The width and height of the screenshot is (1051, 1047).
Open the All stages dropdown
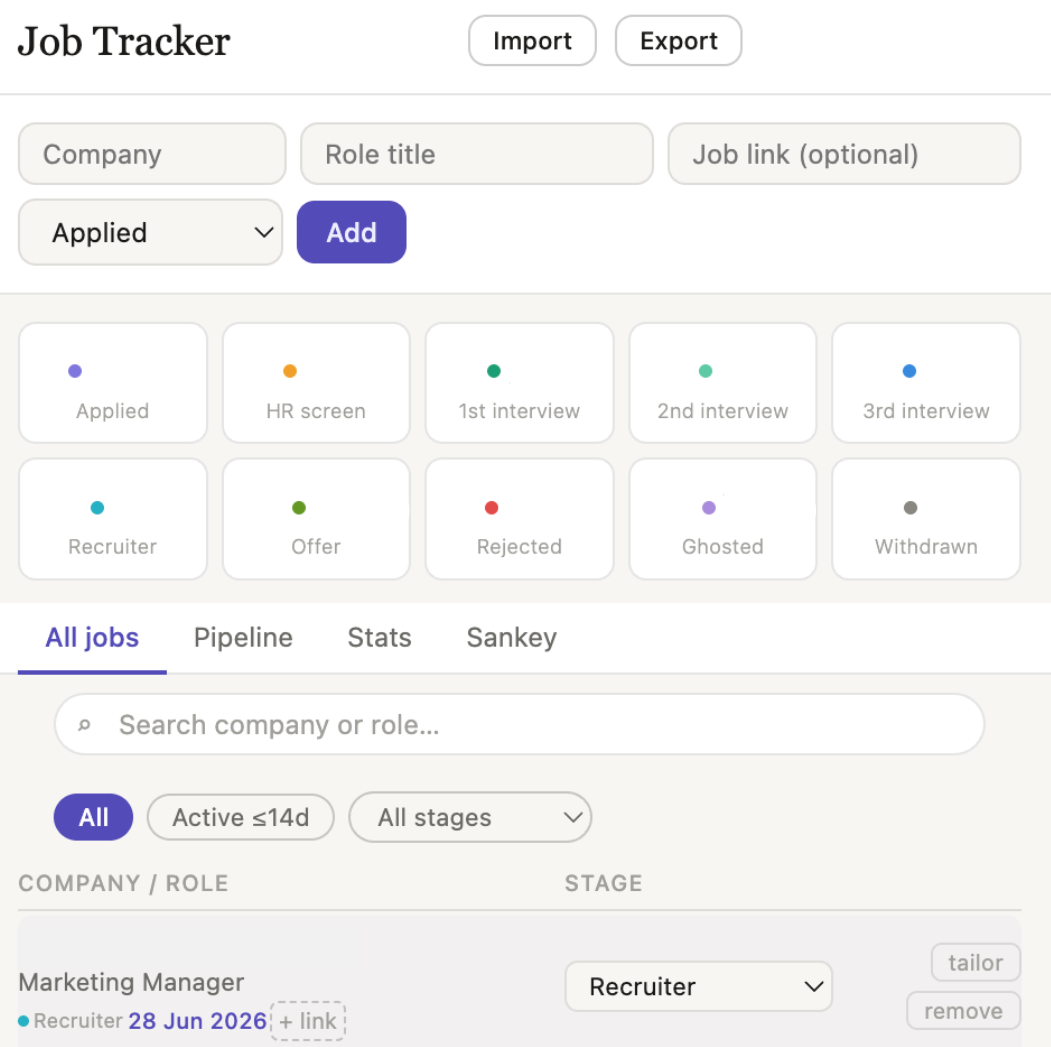tap(470, 817)
